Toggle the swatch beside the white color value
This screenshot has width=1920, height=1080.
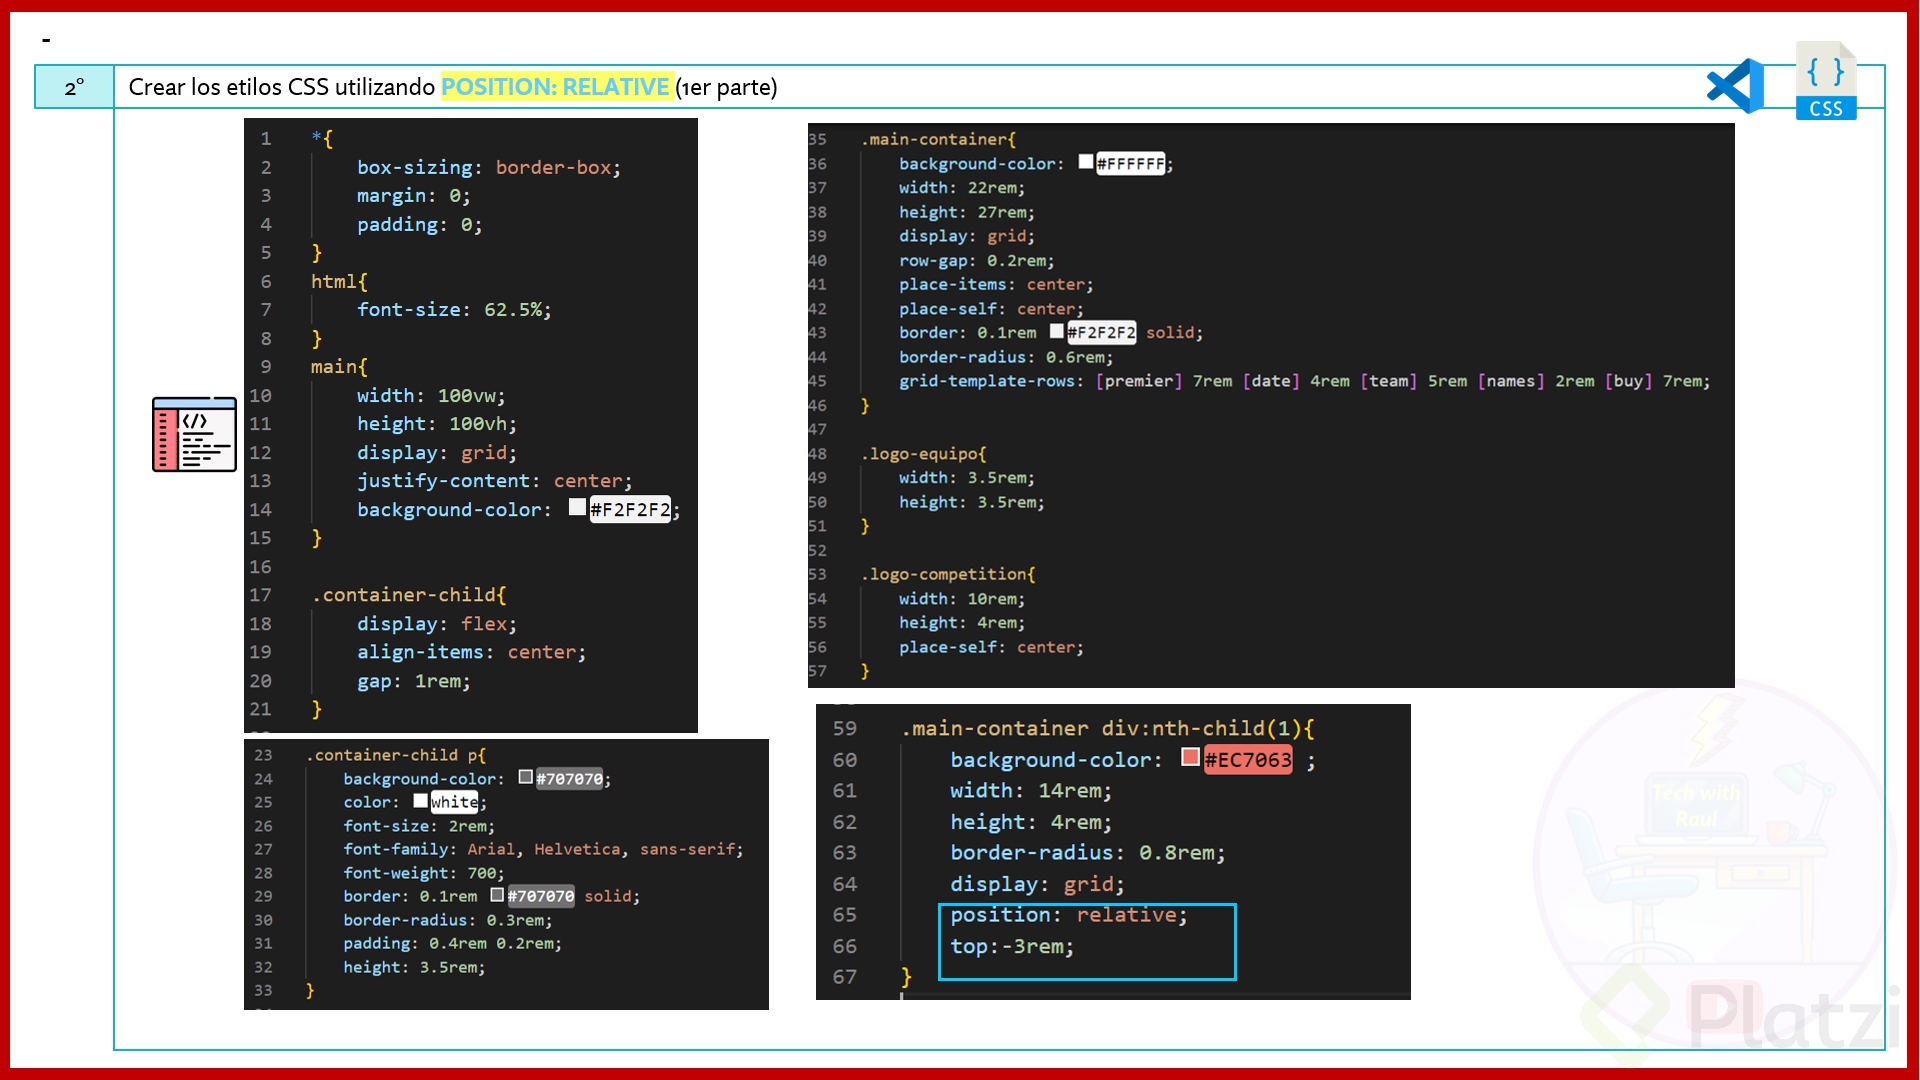point(420,801)
